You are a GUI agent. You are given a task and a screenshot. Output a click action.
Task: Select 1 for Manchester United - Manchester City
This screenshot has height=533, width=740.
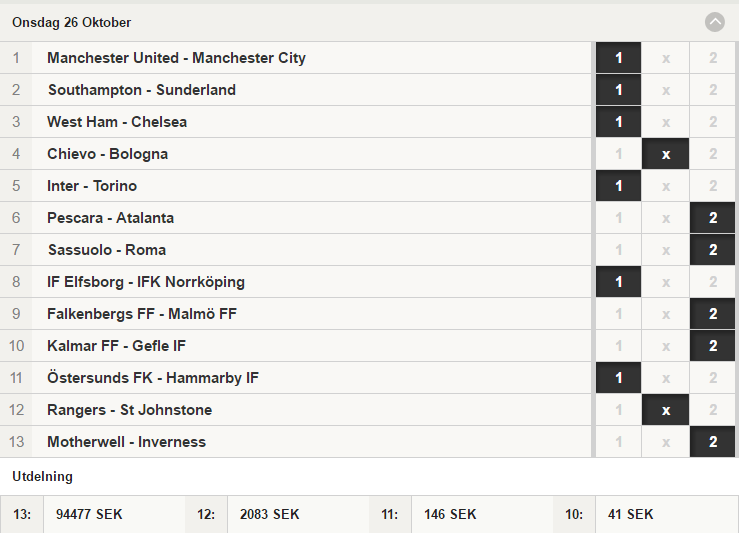coord(618,58)
